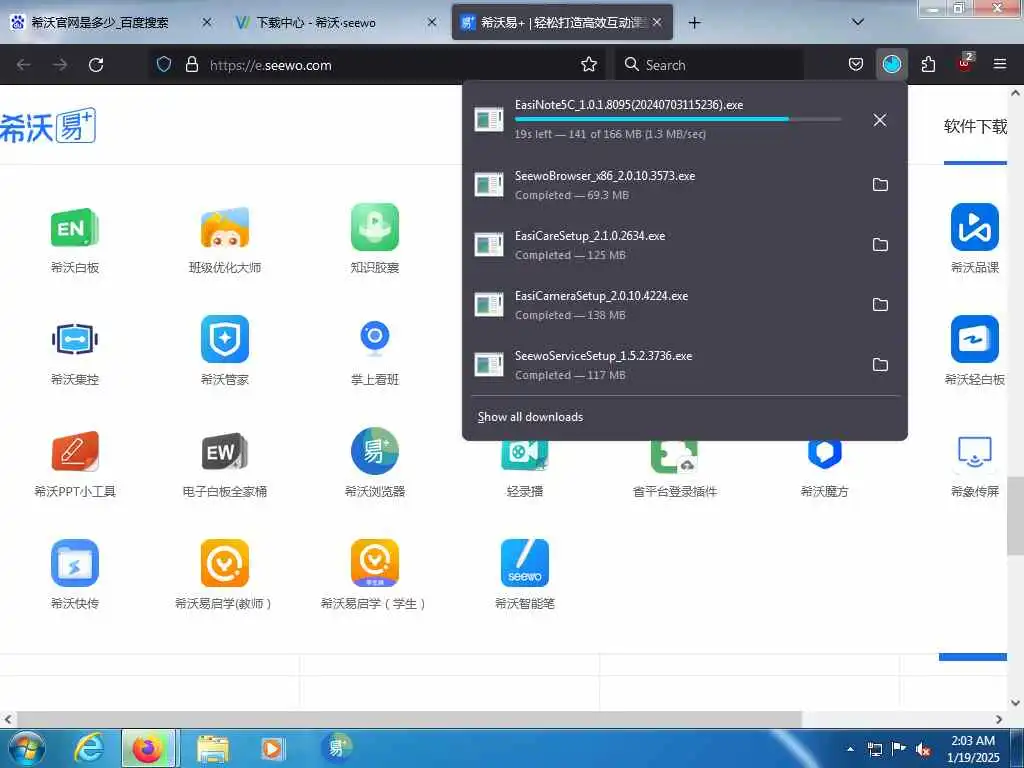The height and width of the screenshot is (768, 1024).
Task: Open the 希沃品课 app icon
Action: [974, 227]
